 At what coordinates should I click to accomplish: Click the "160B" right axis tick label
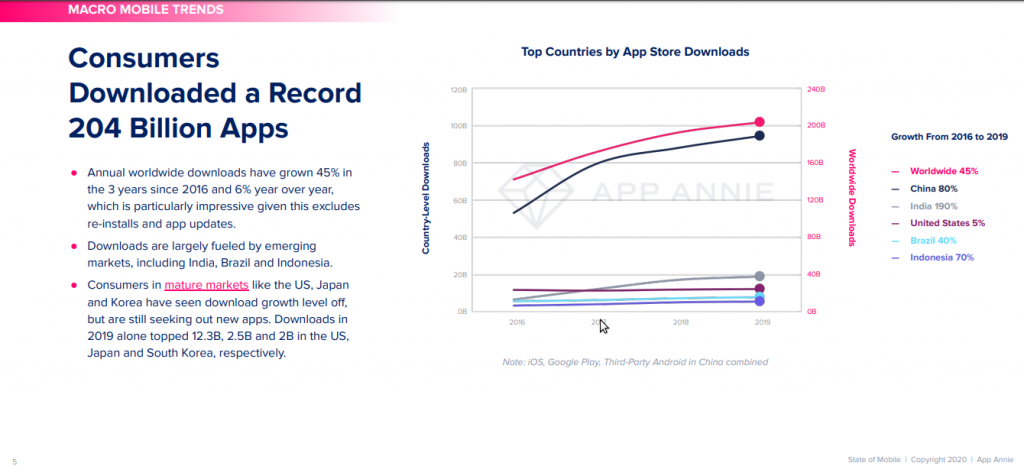coord(817,163)
